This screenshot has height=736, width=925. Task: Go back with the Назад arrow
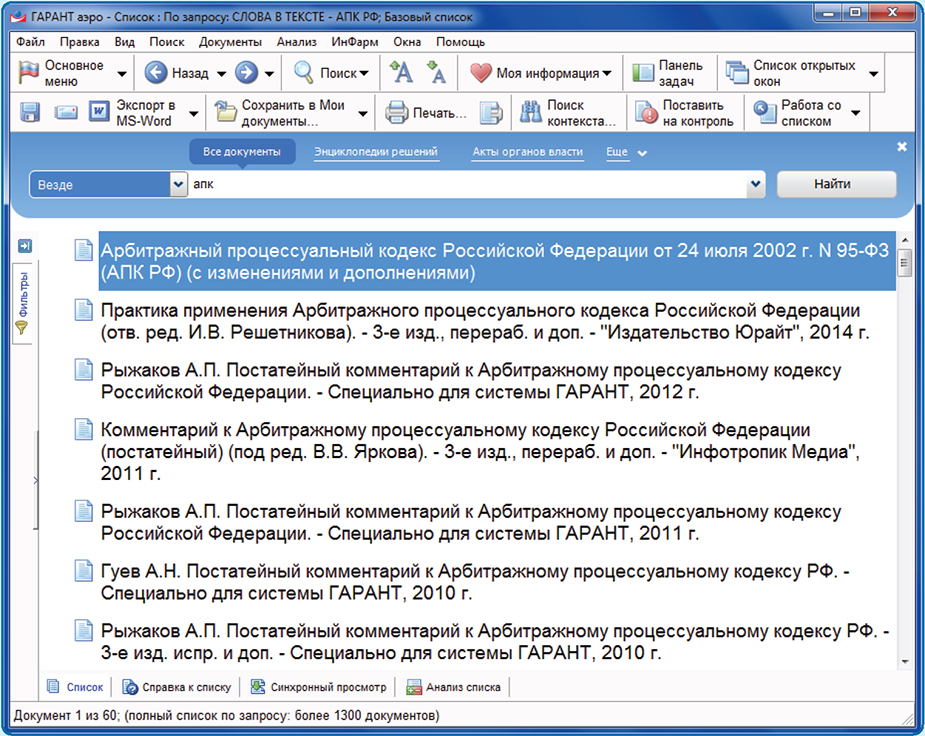[177, 73]
